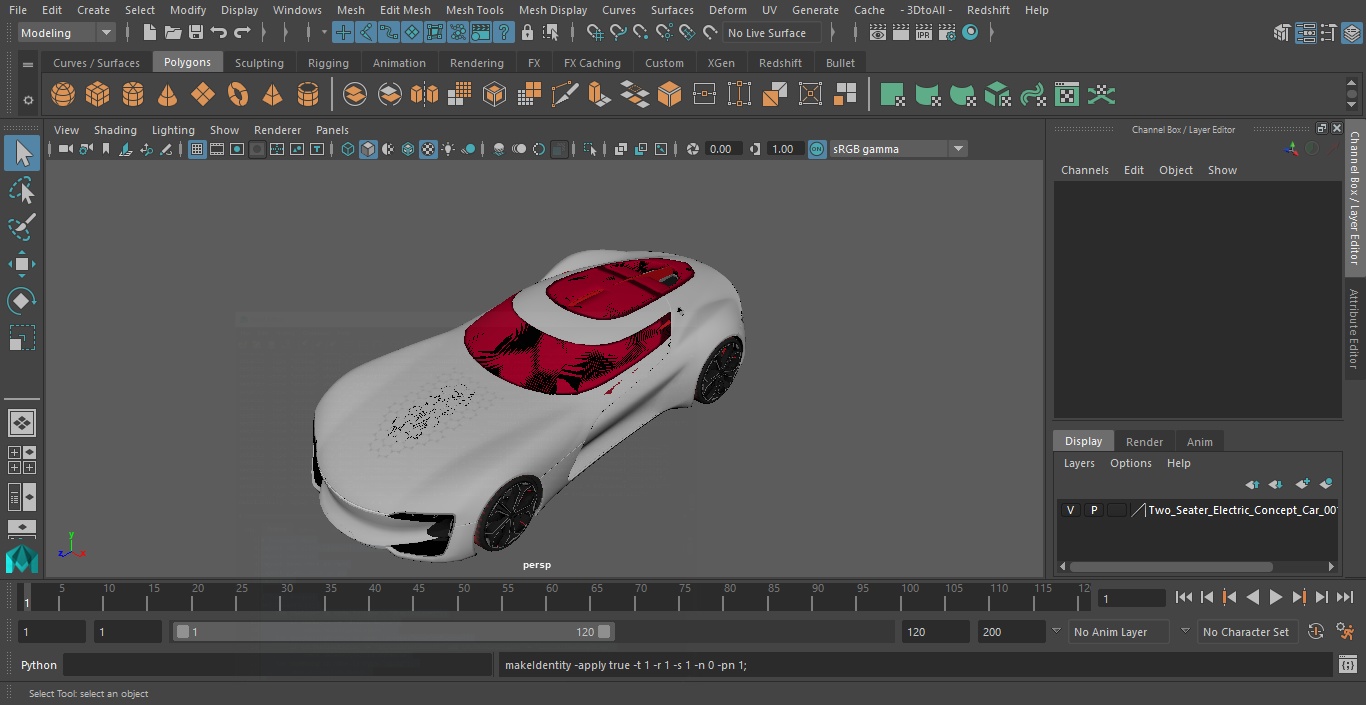Switch to the Render layer tab
The width and height of the screenshot is (1366, 705).
[1144, 442]
